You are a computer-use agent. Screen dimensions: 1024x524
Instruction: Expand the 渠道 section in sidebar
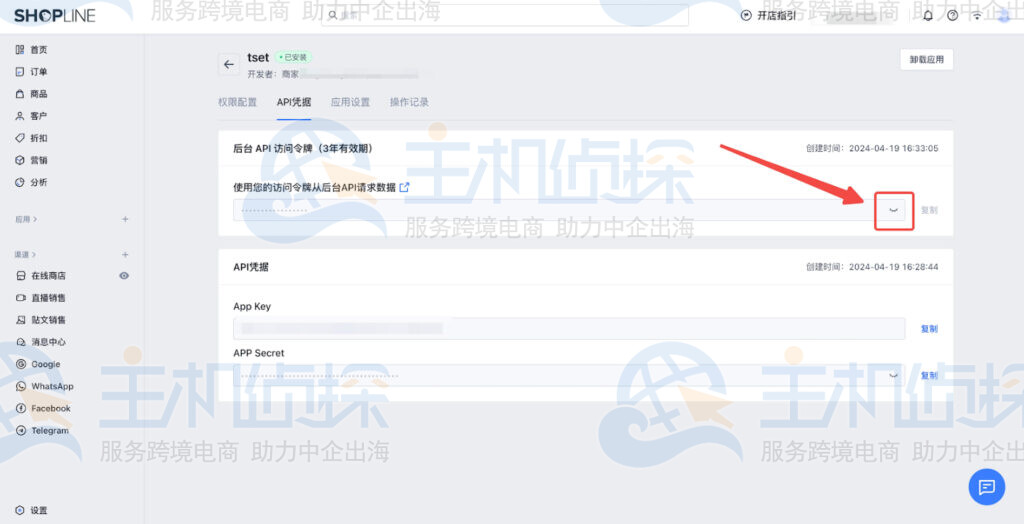26,255
